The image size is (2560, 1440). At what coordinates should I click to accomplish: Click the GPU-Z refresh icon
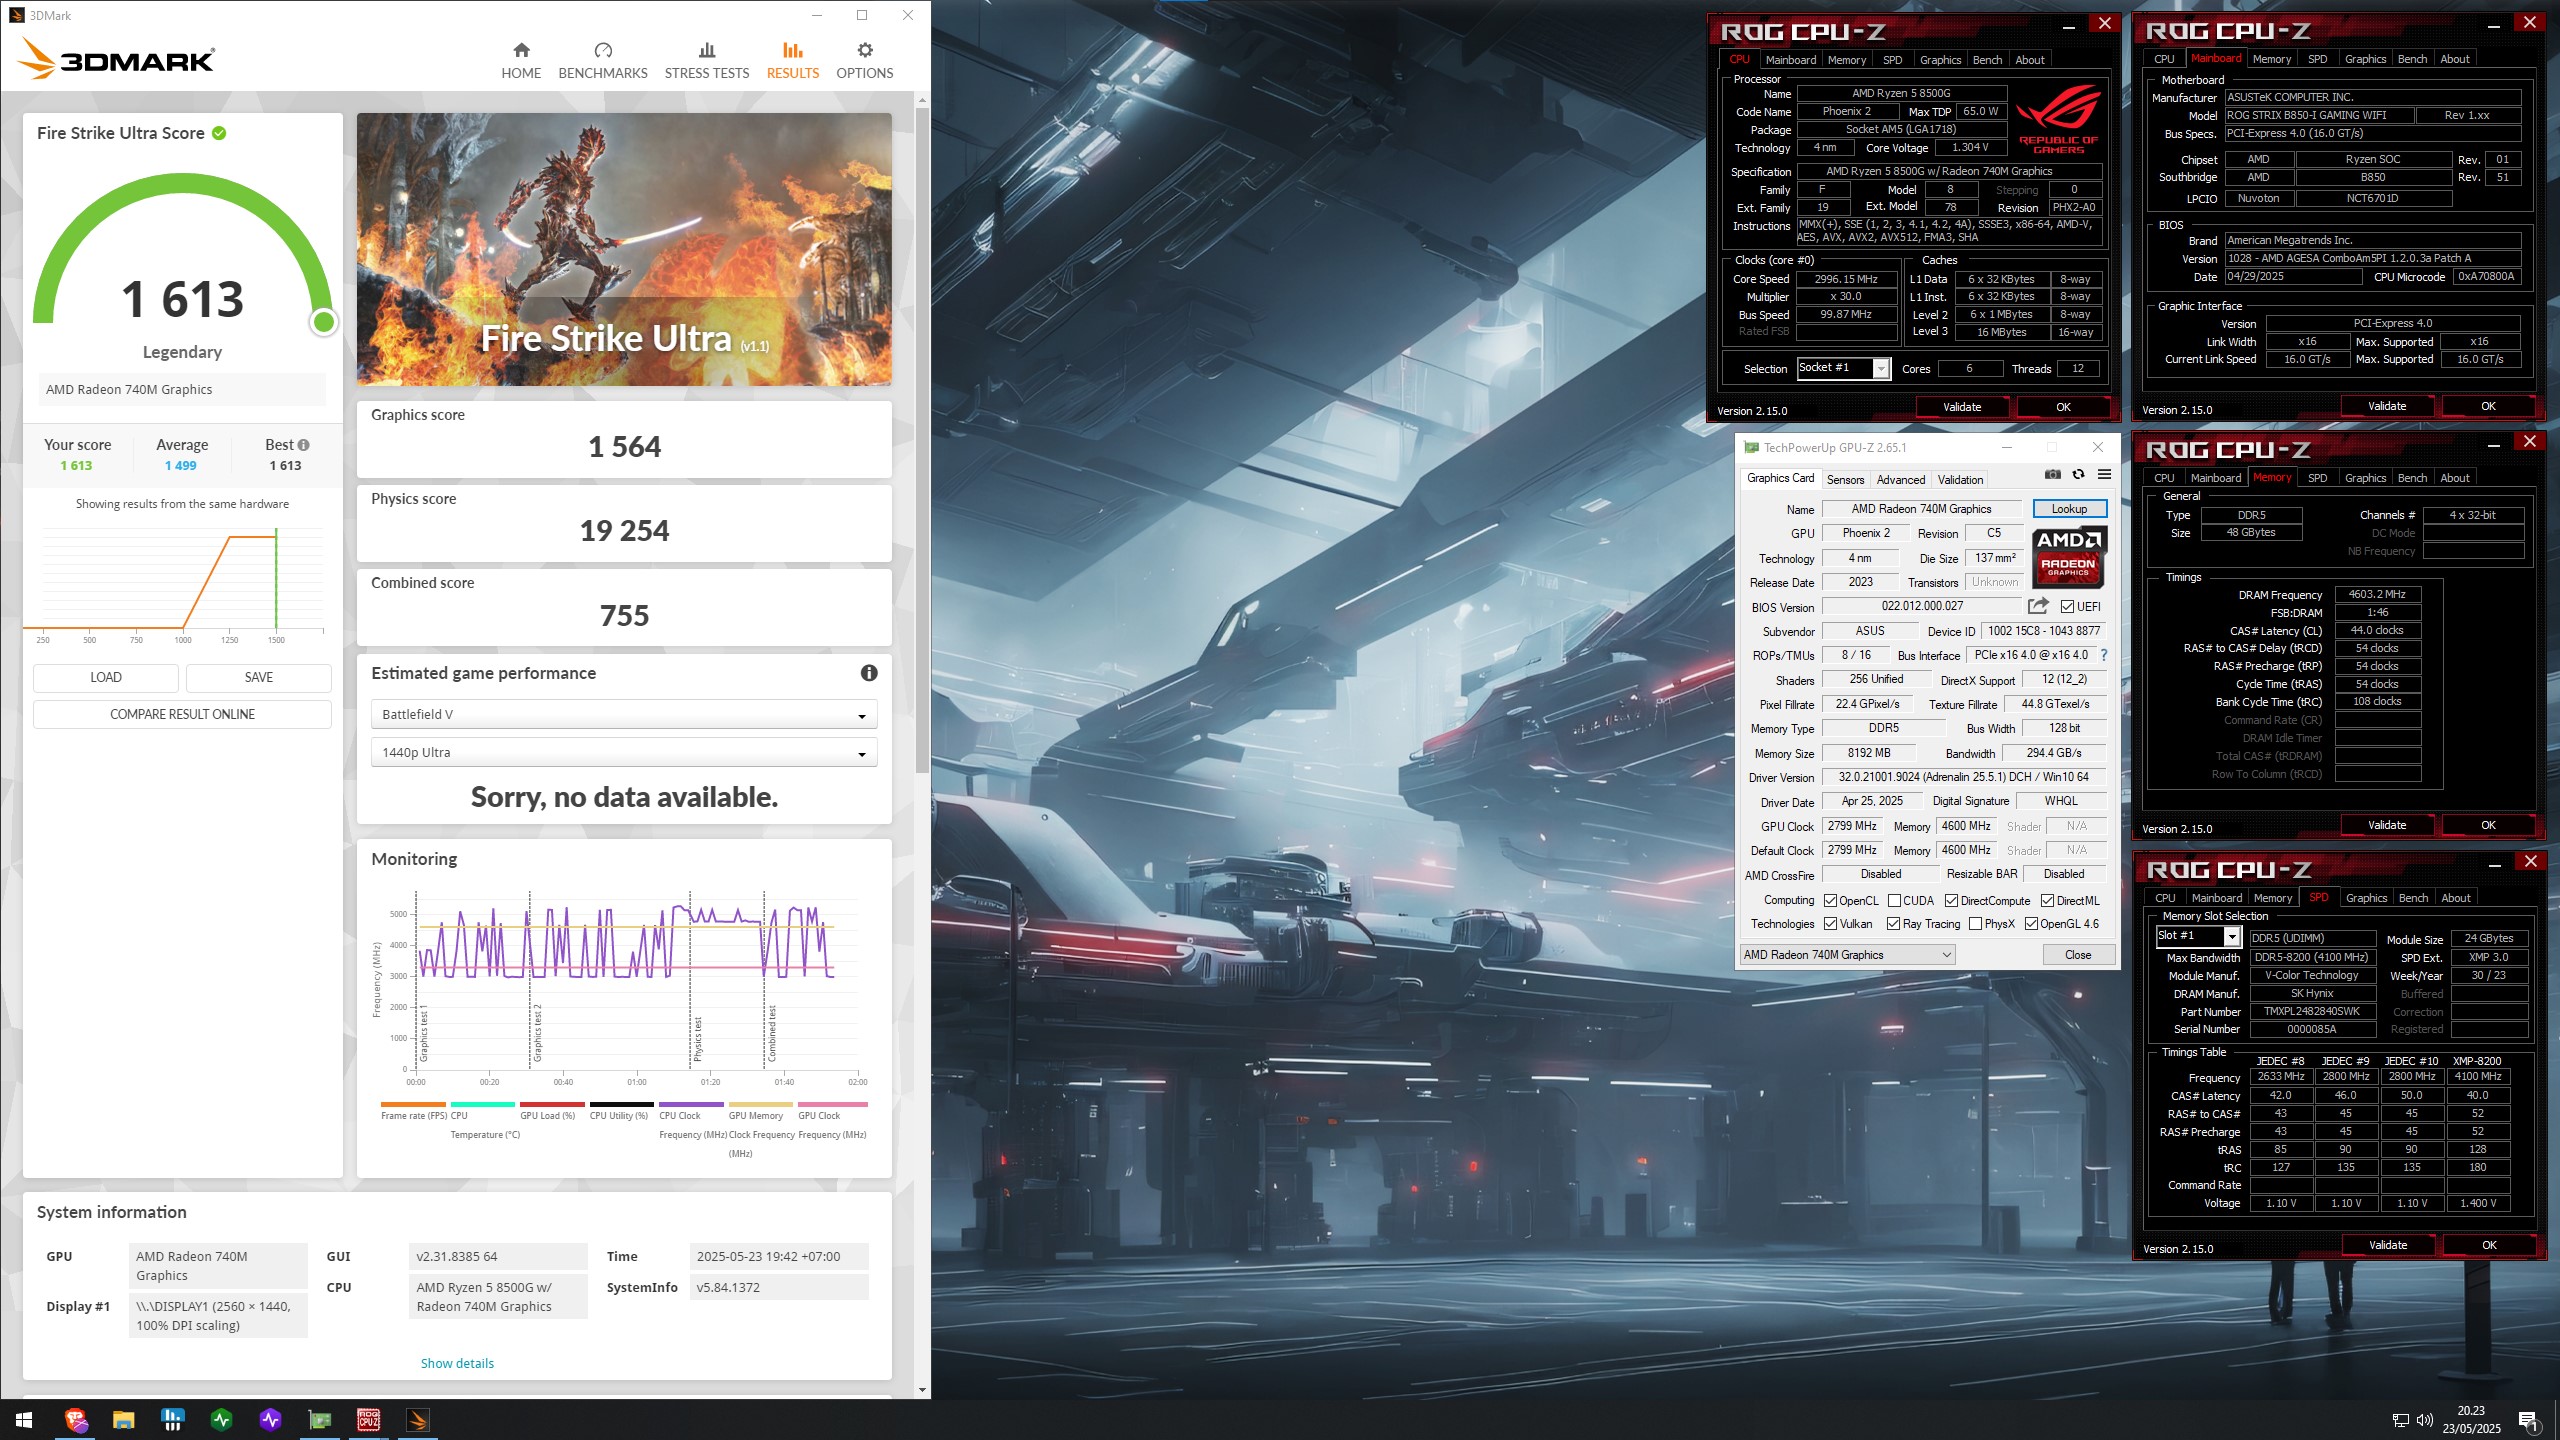(2078, 475)
